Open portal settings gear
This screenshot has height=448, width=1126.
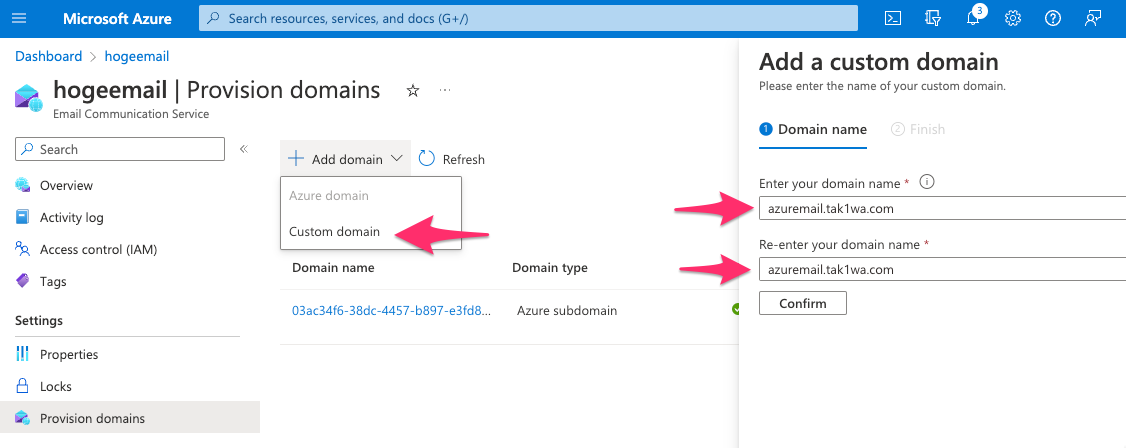(1013, 19)
